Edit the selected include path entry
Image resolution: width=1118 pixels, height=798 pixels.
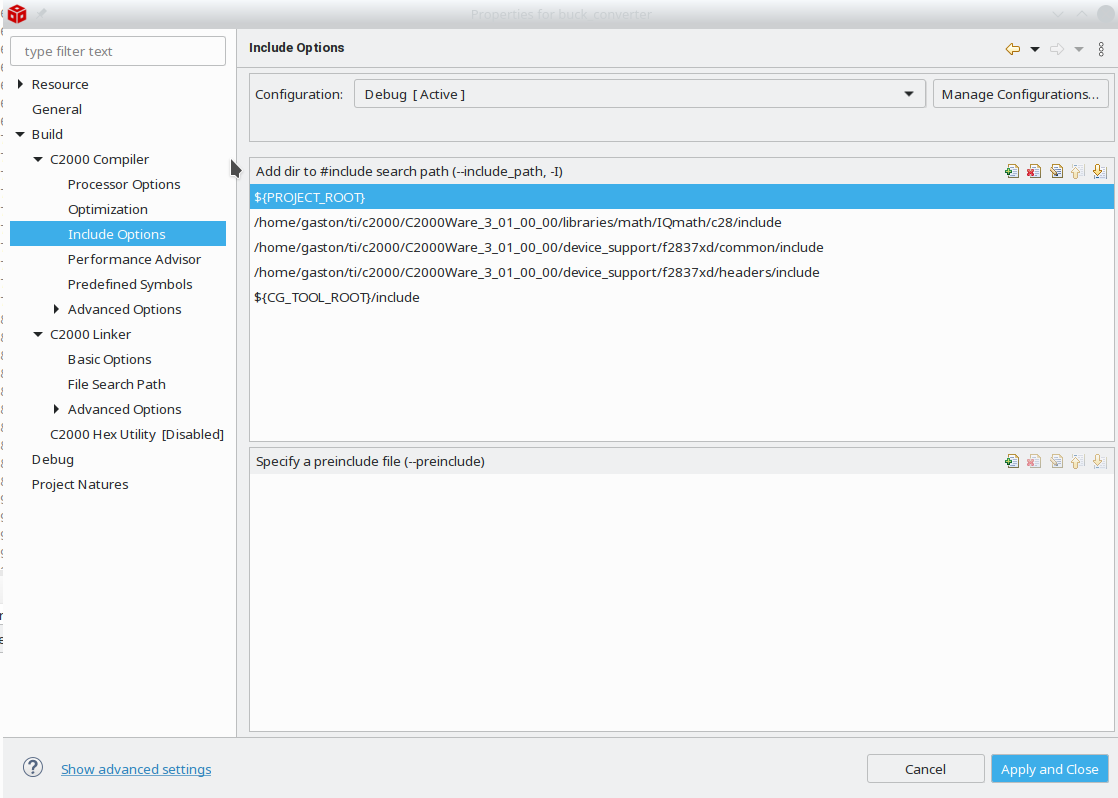(x=1056, y=171)
